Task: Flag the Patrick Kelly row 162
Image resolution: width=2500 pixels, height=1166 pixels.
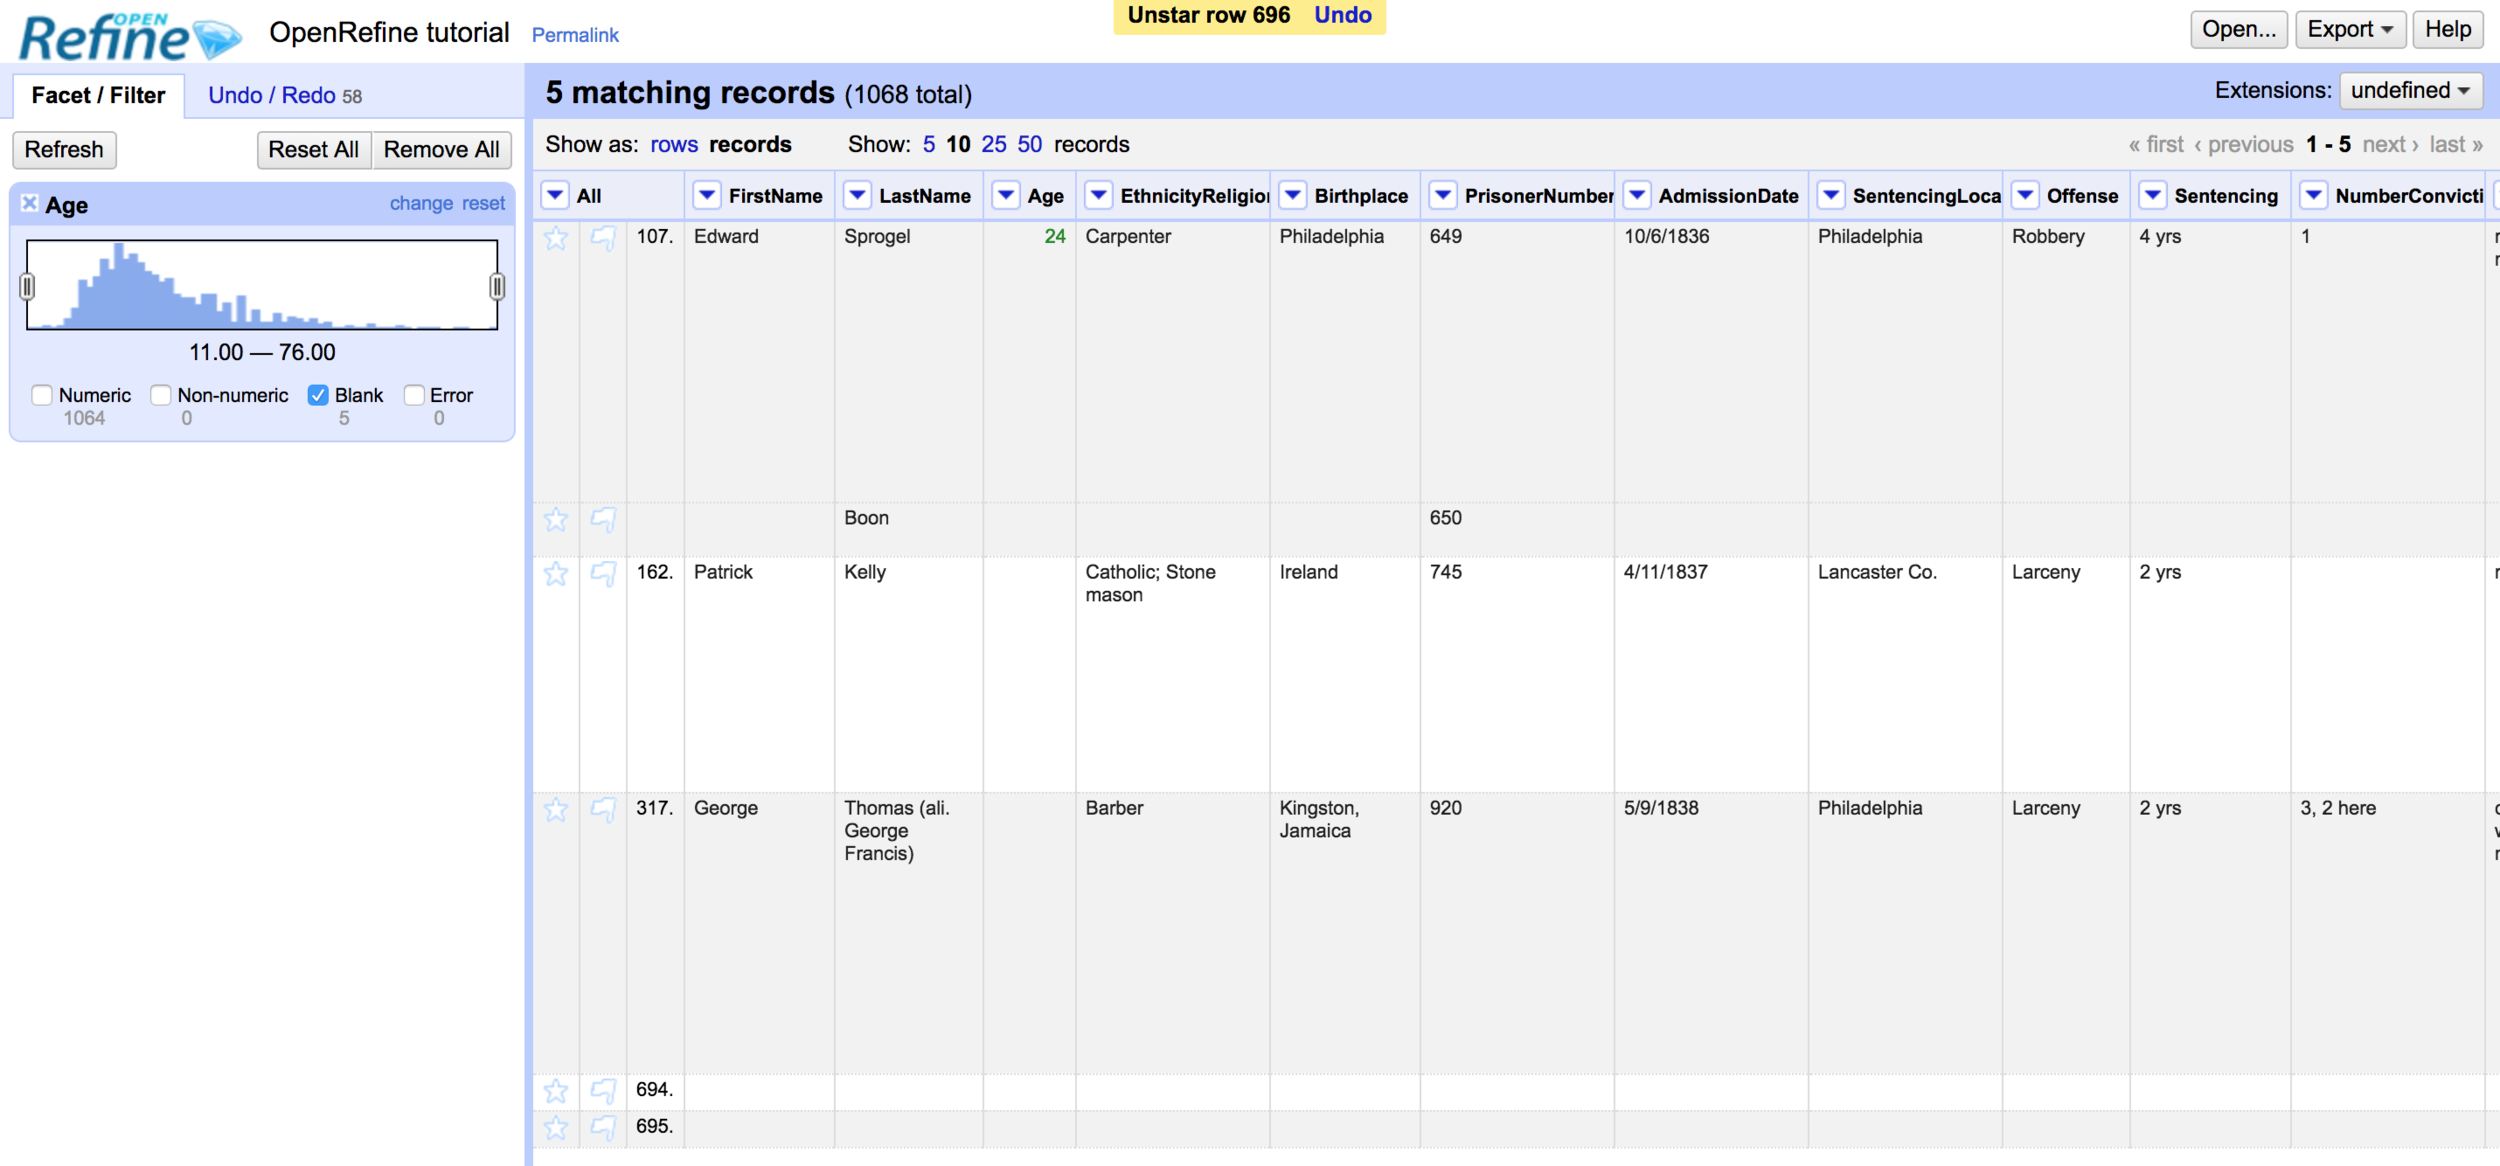Action: [603, 574]
